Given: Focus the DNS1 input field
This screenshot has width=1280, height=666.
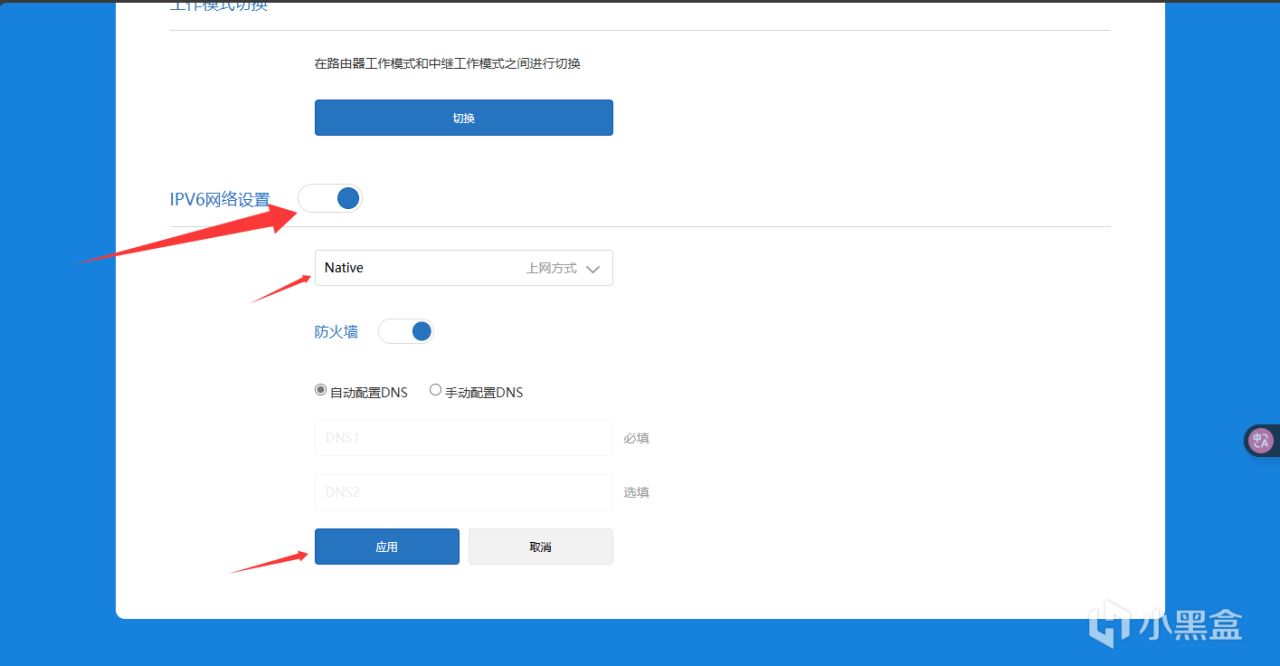Looking at the screenshot, I should 463,438.
